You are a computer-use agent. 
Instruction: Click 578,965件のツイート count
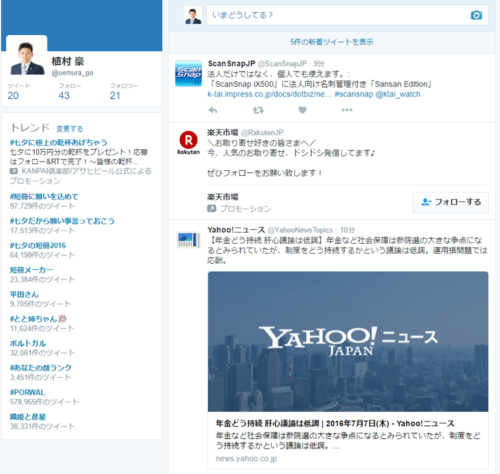point(44,402)
